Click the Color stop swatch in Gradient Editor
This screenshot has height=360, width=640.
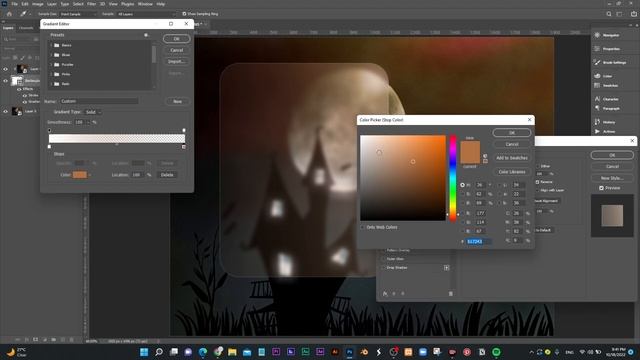click(80, 175)
